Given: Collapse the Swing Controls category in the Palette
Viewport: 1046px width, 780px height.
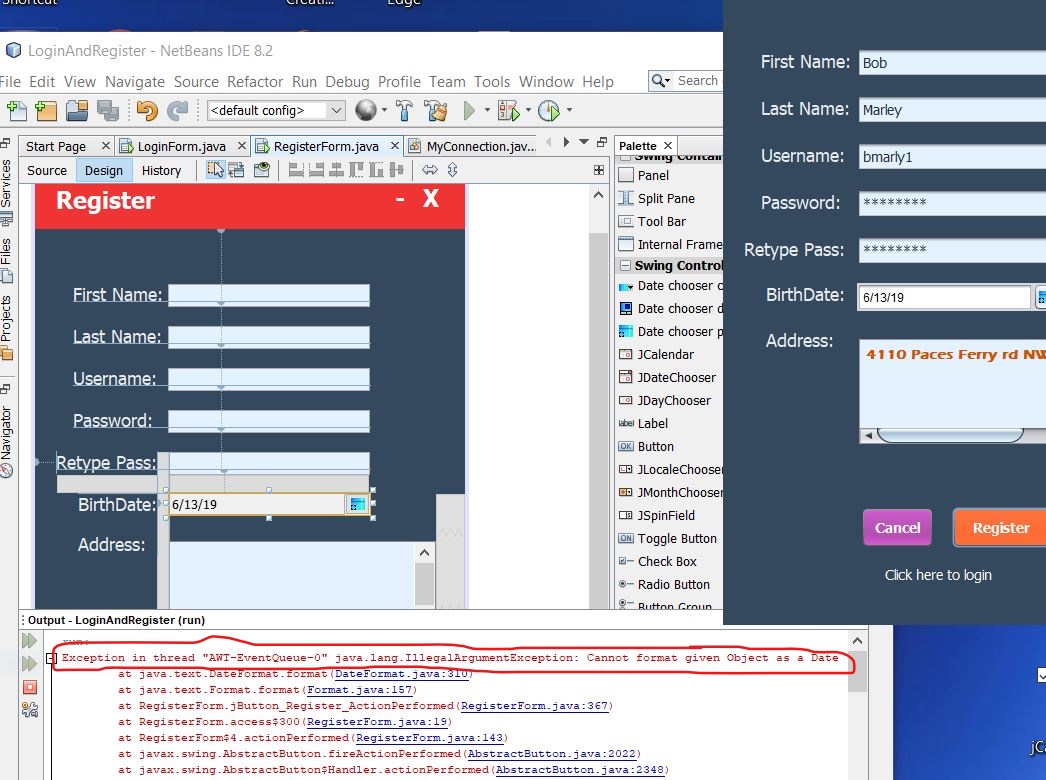Looking at the screenshot, I should click(628, 264).
